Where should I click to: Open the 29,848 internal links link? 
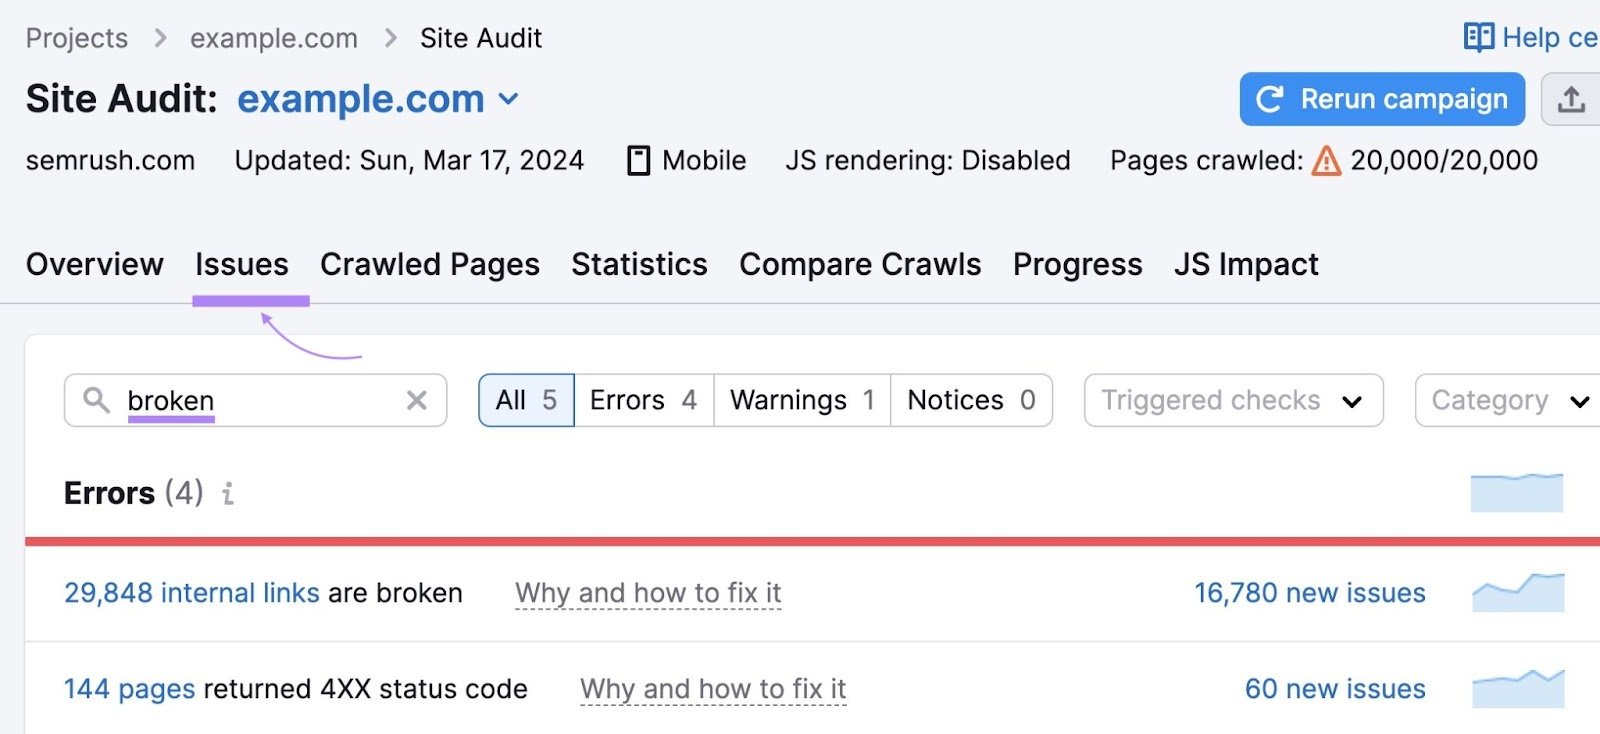point(192,593)
